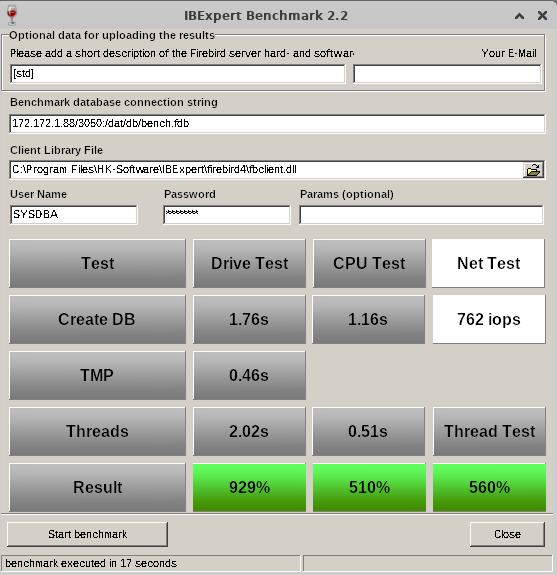
Task: Click the Client Library File path field
Action: (266, 170)
